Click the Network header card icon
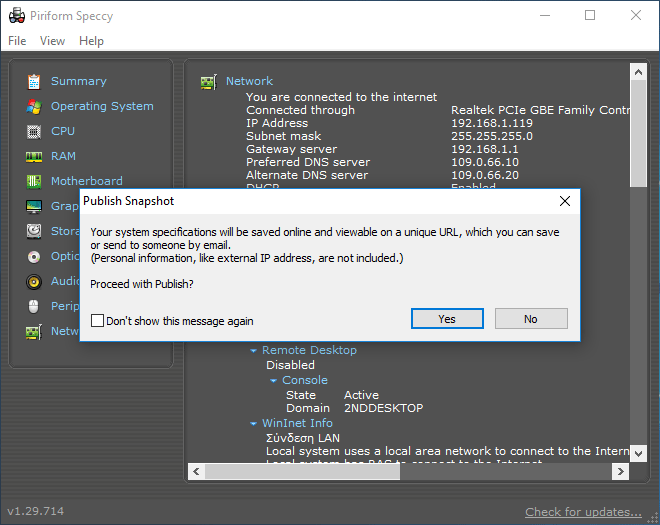Image resolution: width=660 pixels, height=525 pixels. tap(209, 82)
